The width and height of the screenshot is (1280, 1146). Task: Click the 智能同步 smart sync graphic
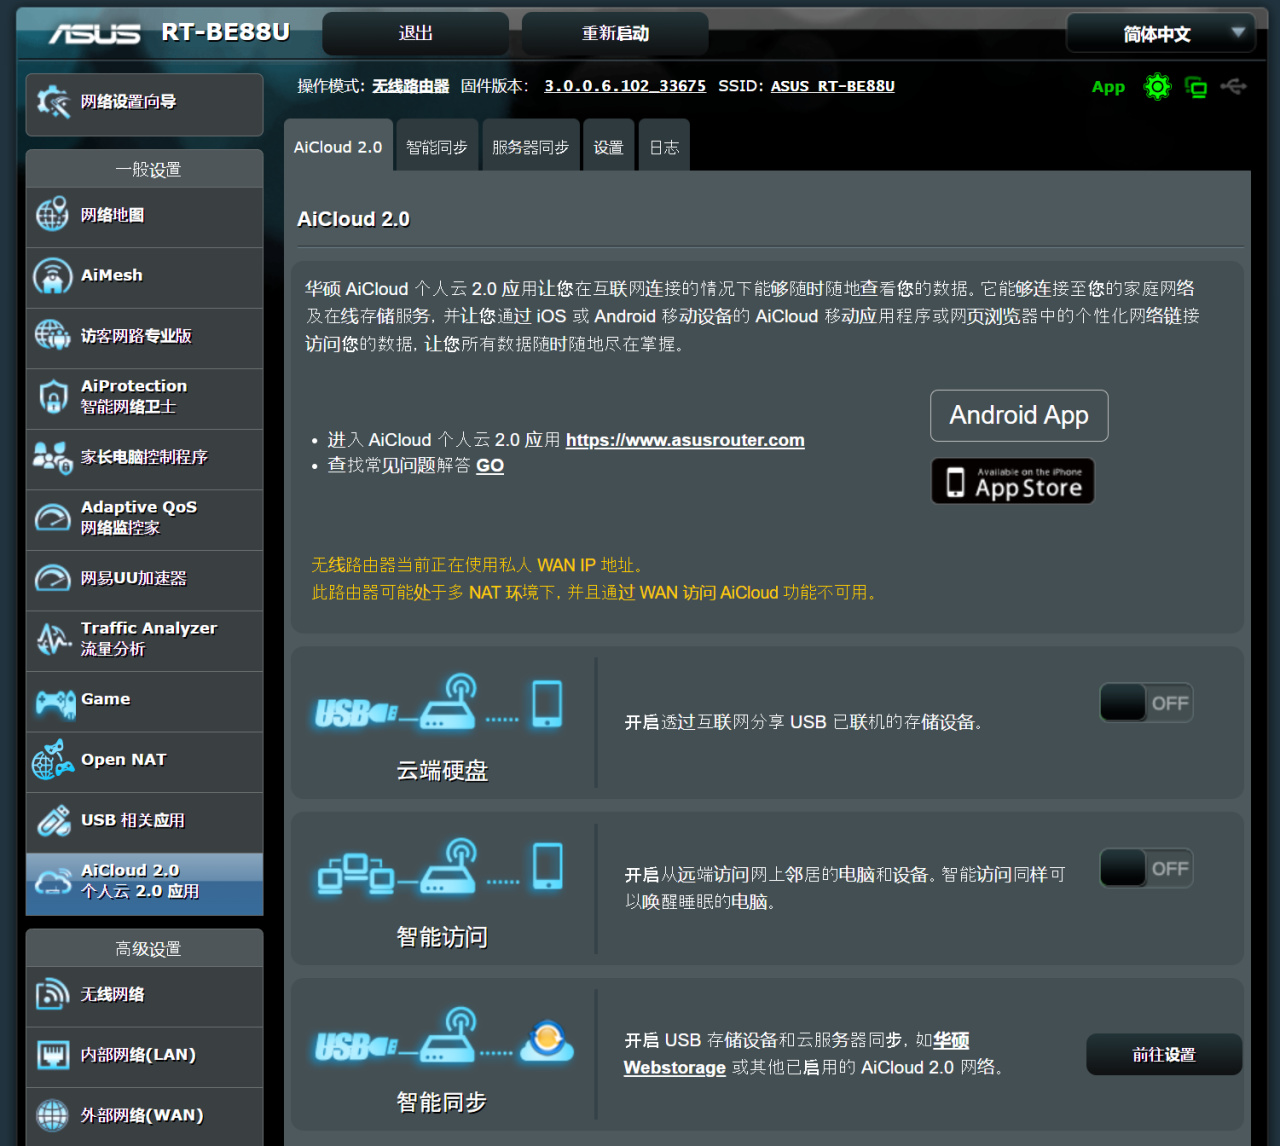click(x=444, y=1036)
